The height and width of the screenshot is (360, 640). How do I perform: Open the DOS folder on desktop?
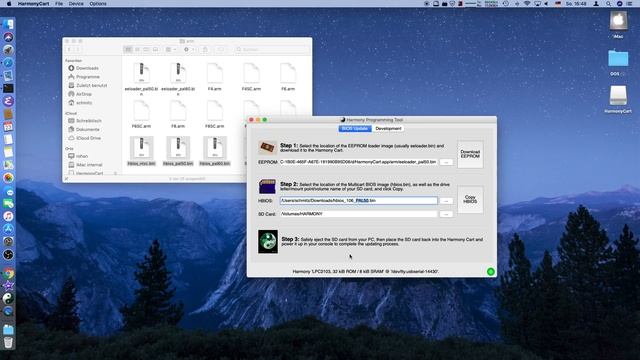tap(618, 62)
